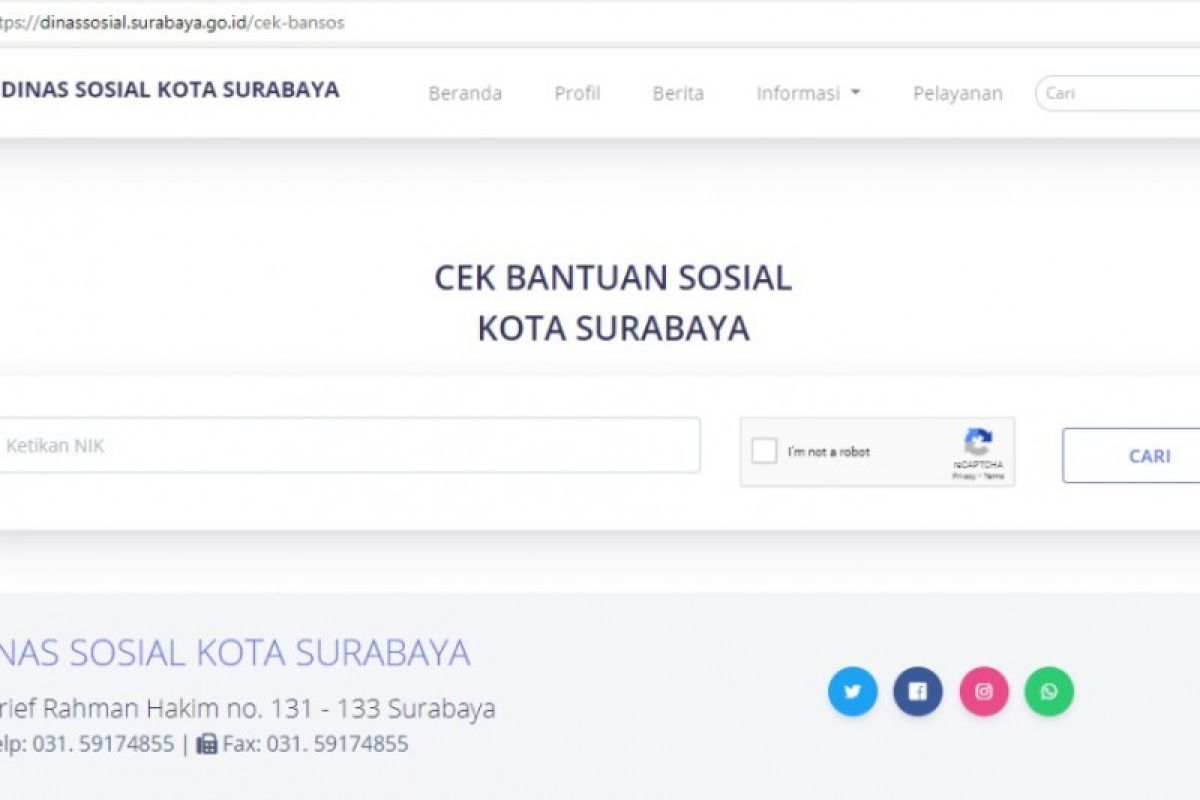Go to the Beranda menu item
Viewport: 1200px width, 800px height.
pyautogui.click(x=465, y=93)
